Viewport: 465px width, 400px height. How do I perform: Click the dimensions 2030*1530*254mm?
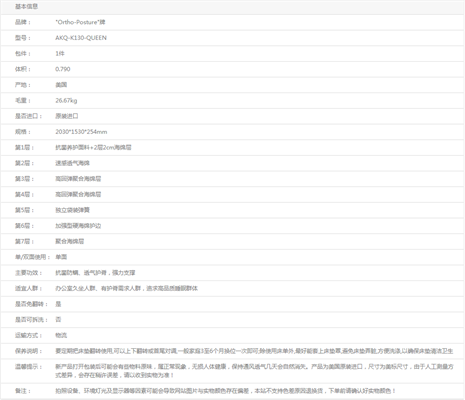point(81,132)
